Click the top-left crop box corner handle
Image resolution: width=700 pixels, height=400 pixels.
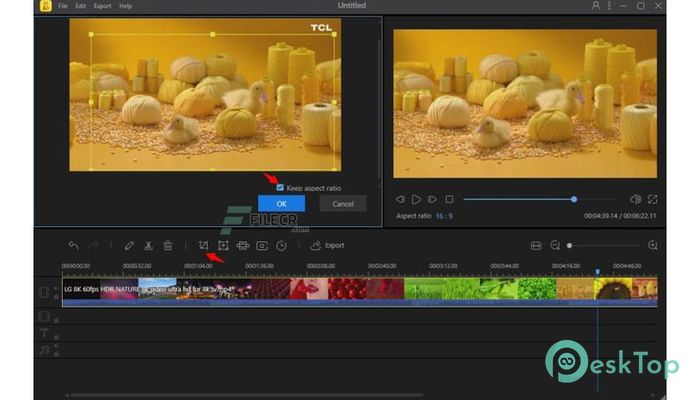tap(91, 34)
